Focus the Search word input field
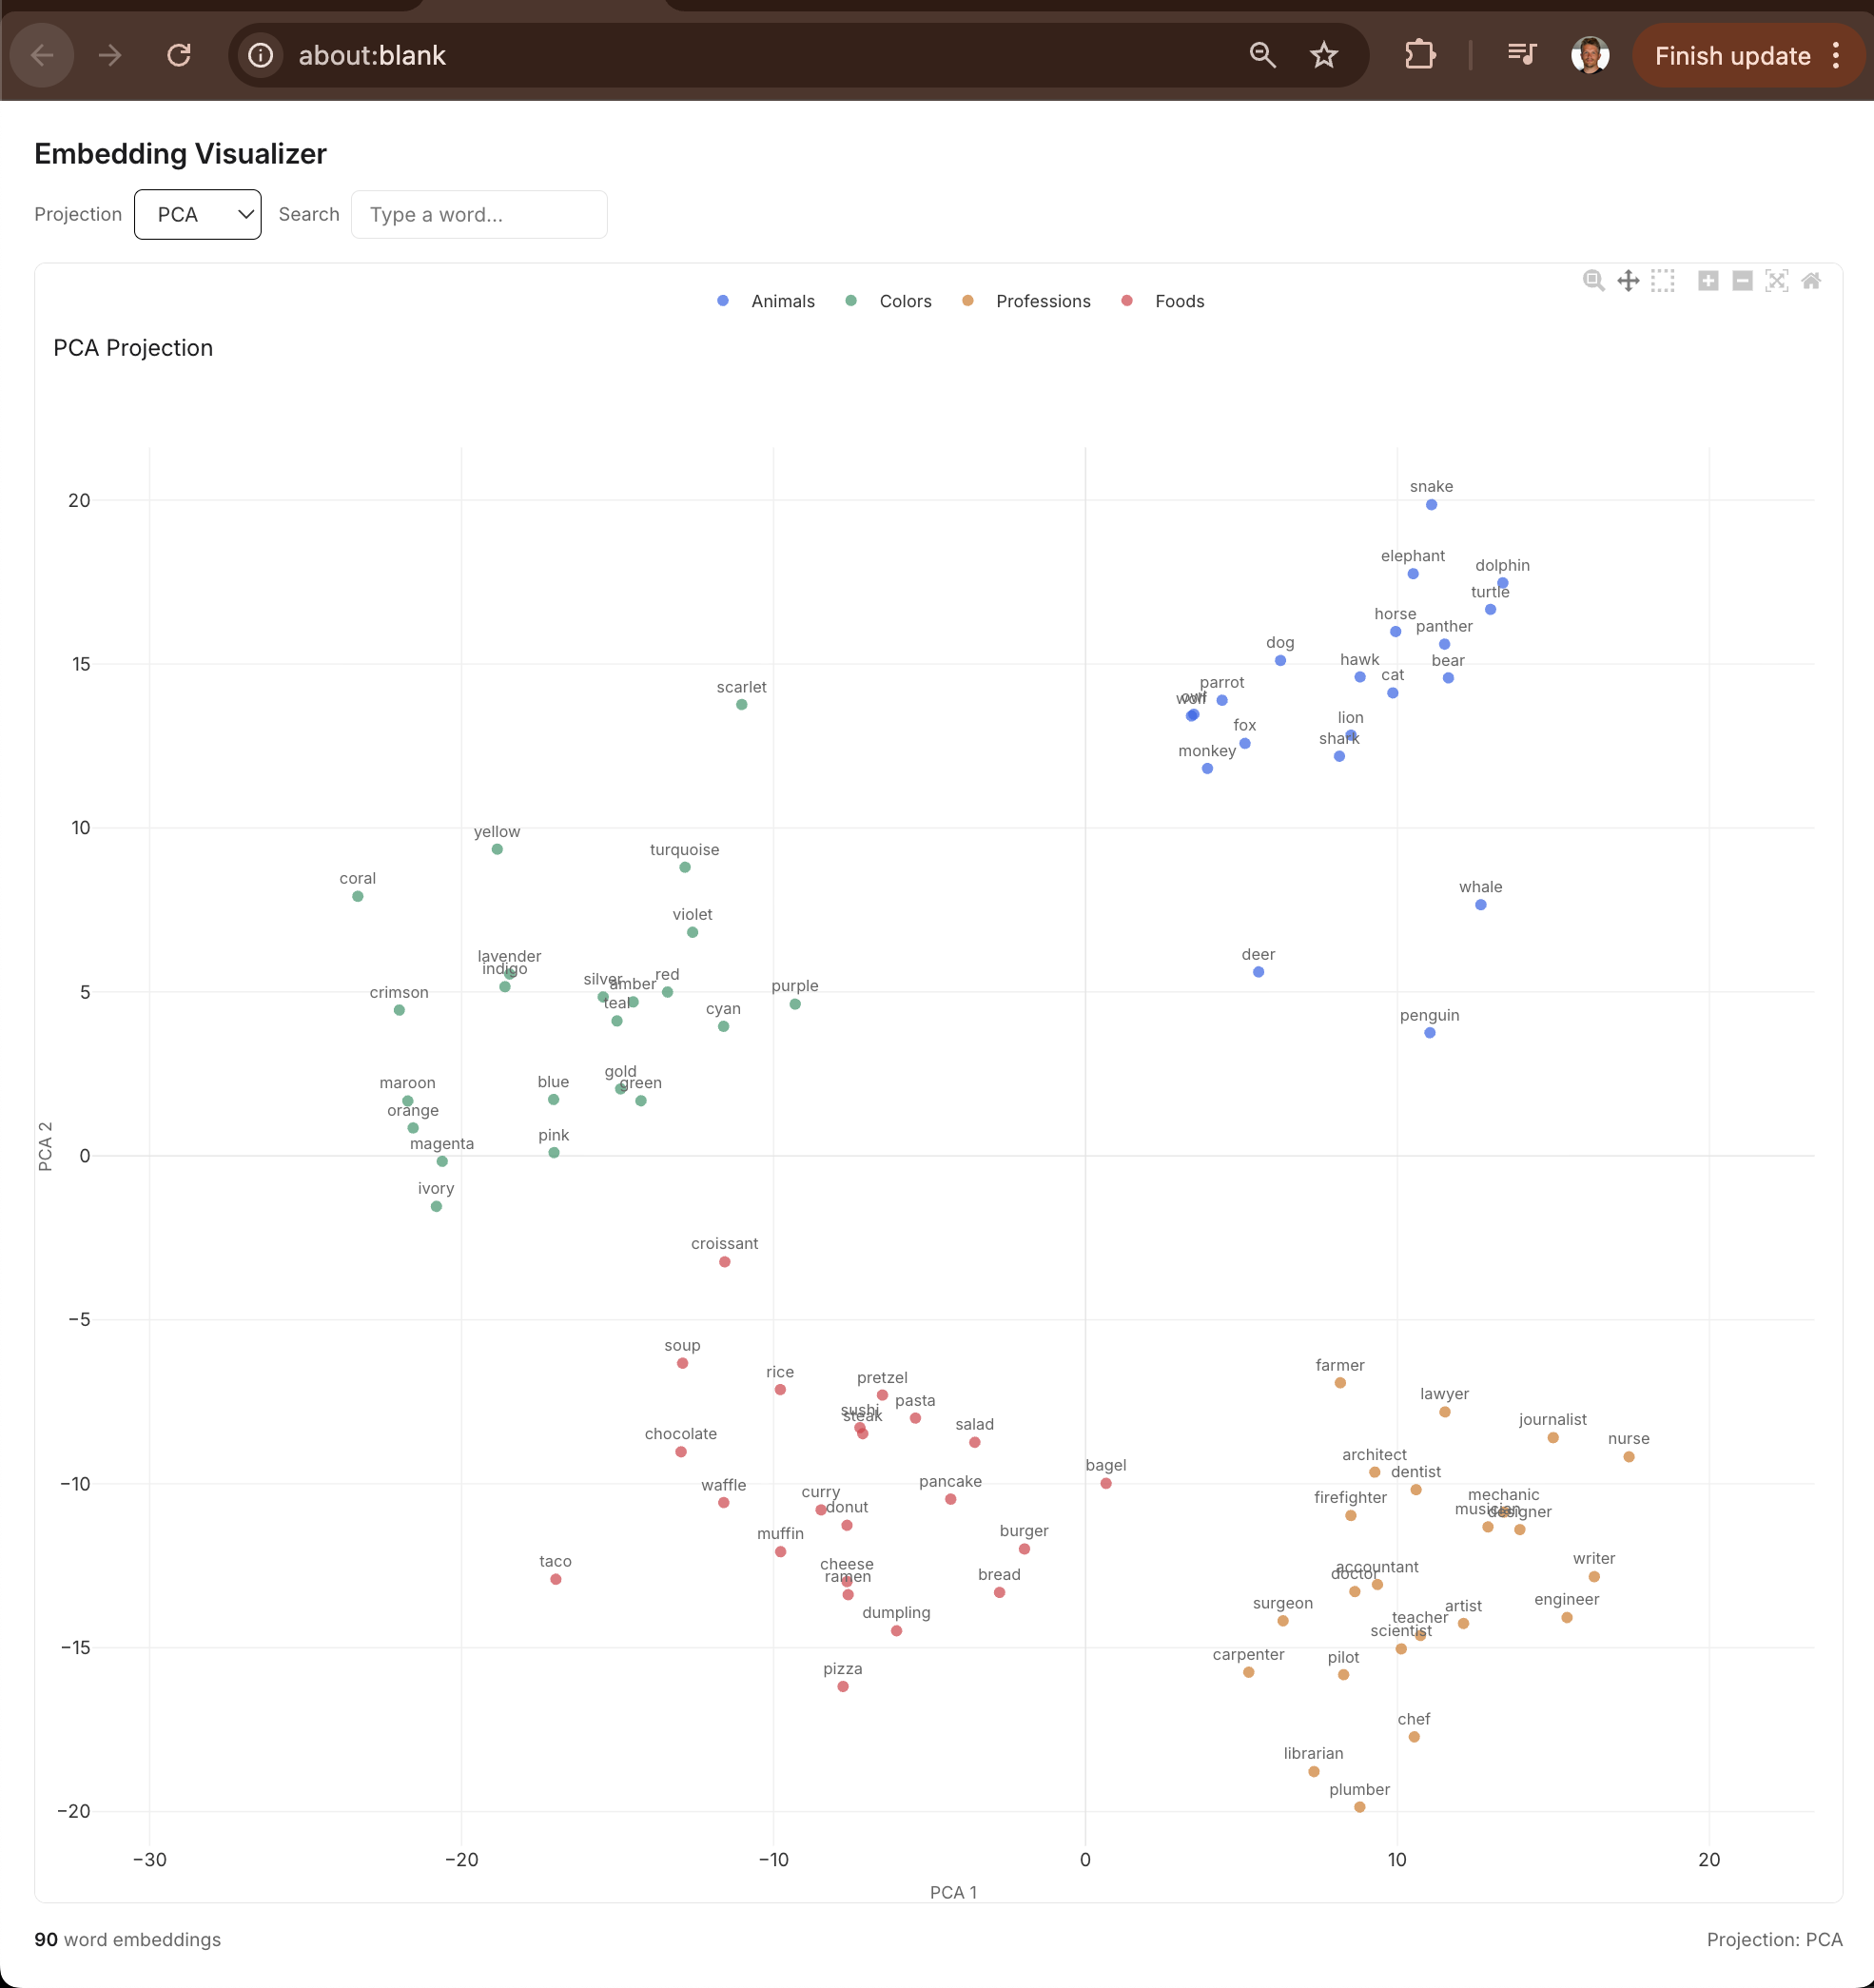The width and height of the screenshot is (1874, 1988). [479, 214]
